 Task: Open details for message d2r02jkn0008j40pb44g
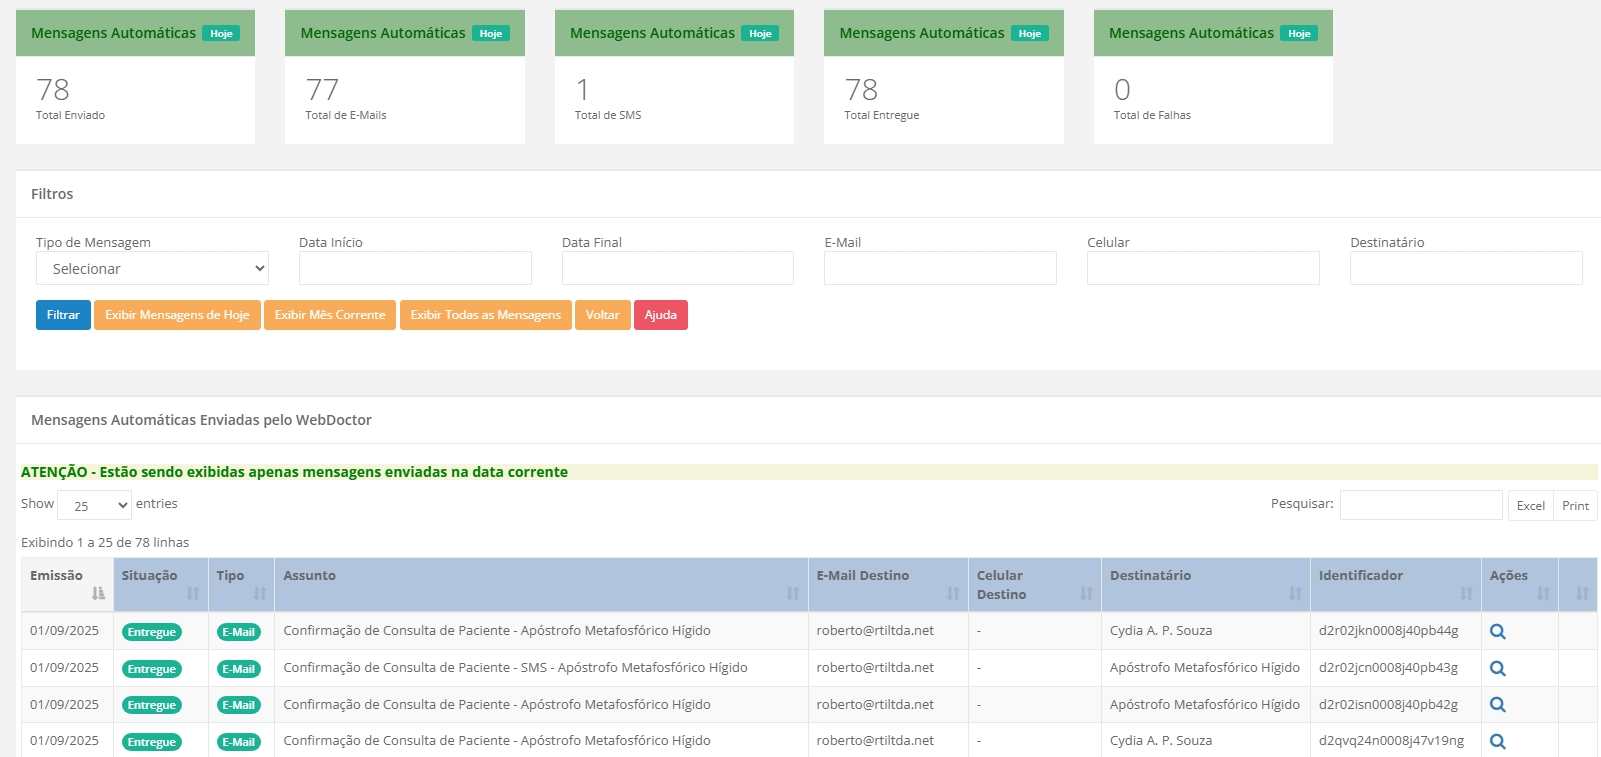pyautogui.click(x=1497, y=632)
